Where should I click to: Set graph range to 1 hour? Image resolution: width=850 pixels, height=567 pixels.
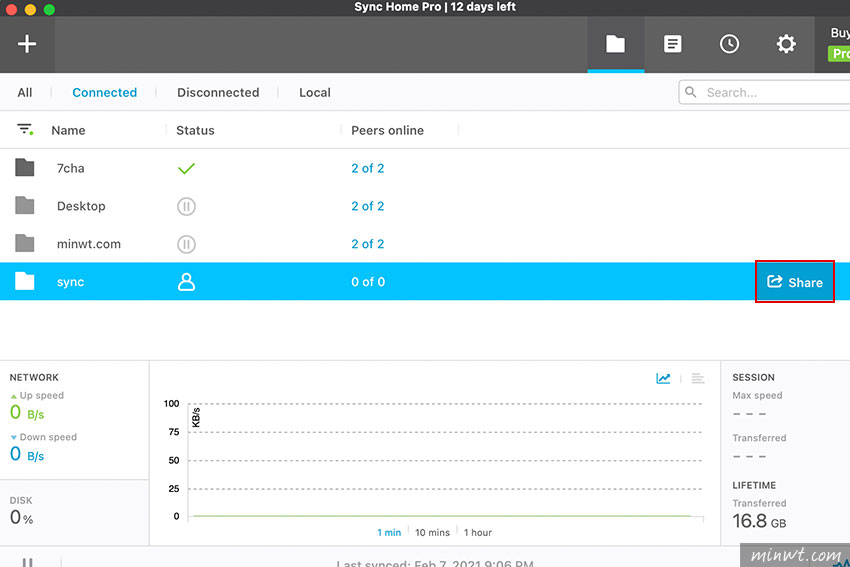tap(478, 532)
